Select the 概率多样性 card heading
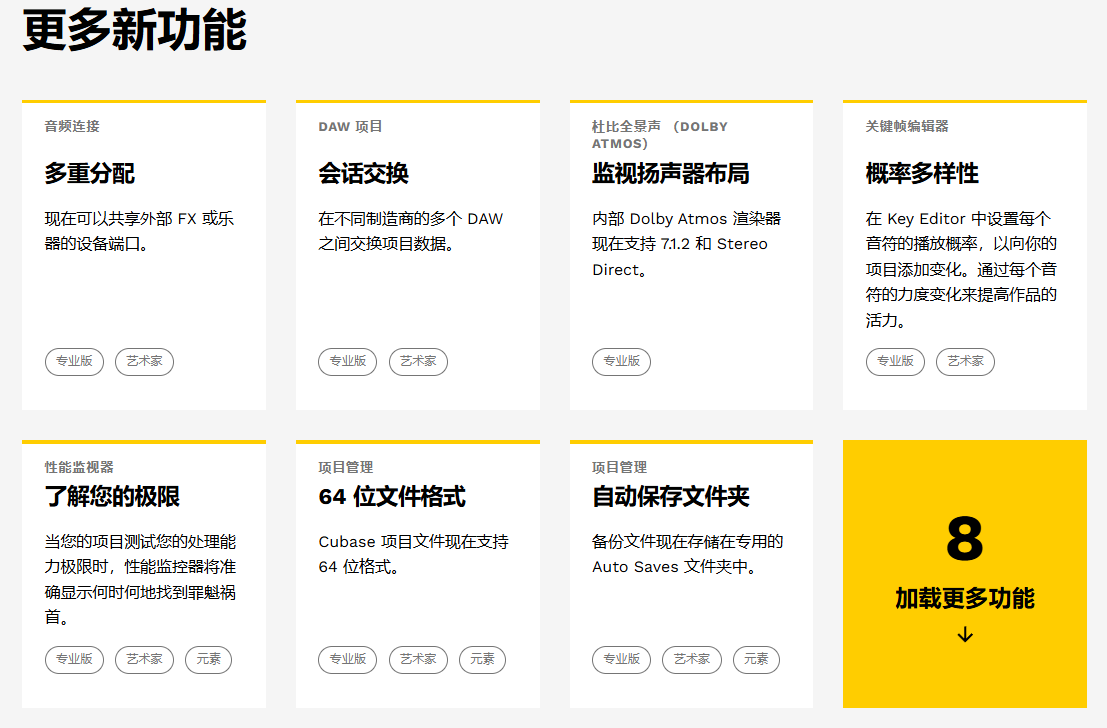Image resolution: width=1107 pixels, height=728 pixels. [922, 174]
